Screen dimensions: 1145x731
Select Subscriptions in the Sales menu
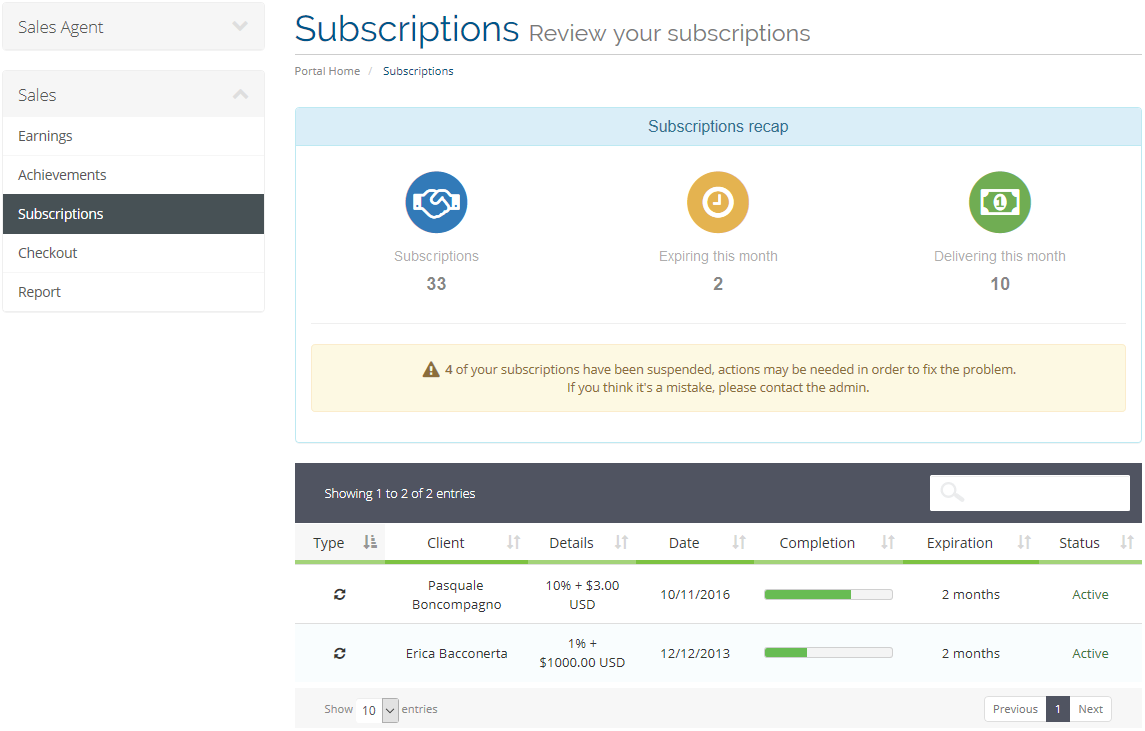[x=134, y=214]
